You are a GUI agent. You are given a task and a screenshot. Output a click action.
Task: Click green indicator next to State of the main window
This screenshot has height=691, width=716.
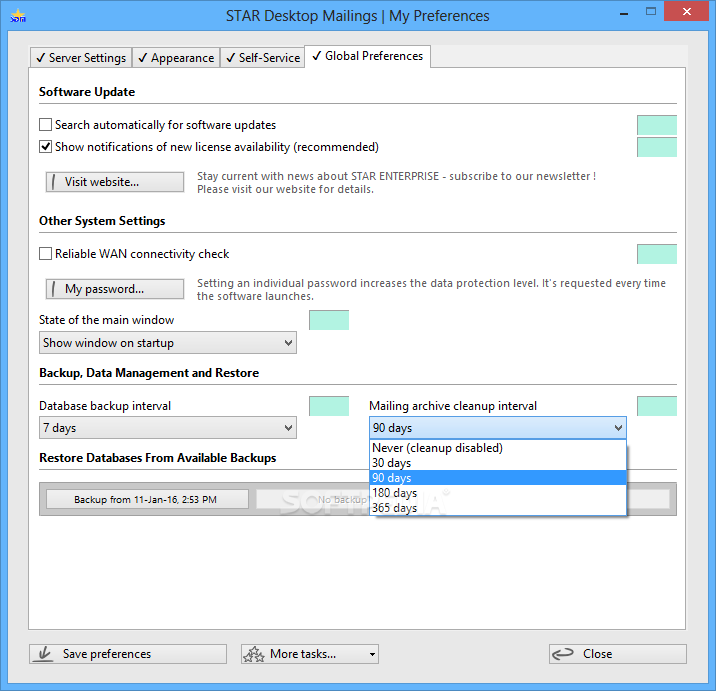(329, 320)
